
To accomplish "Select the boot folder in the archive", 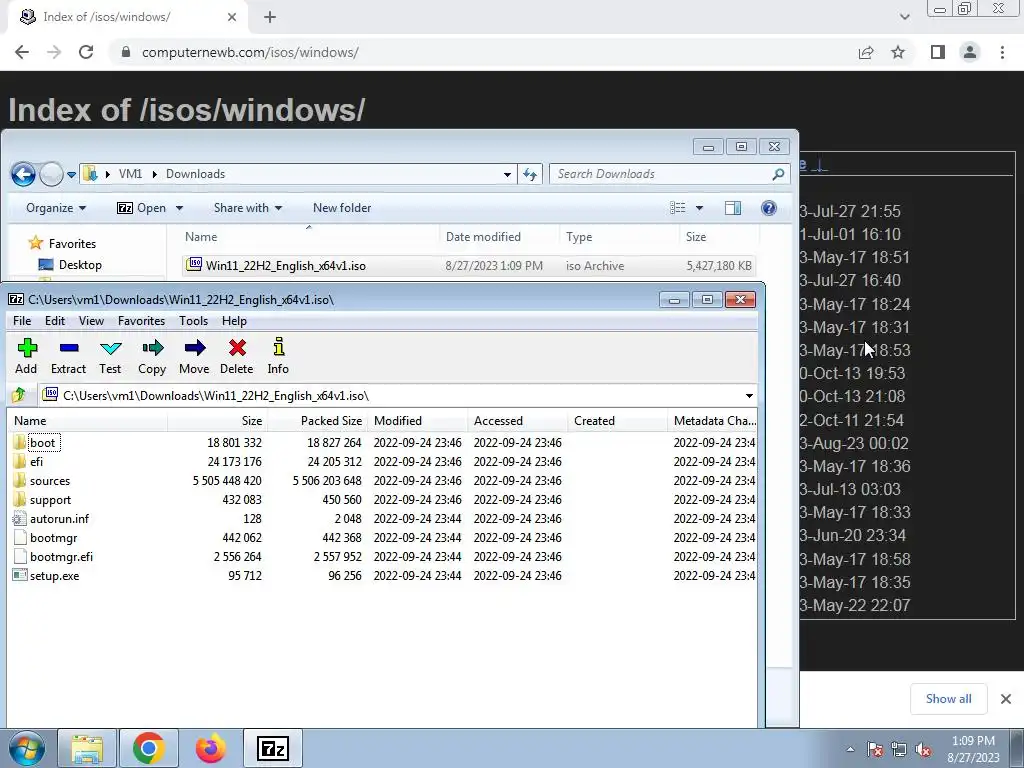I will tap(42, 443).
